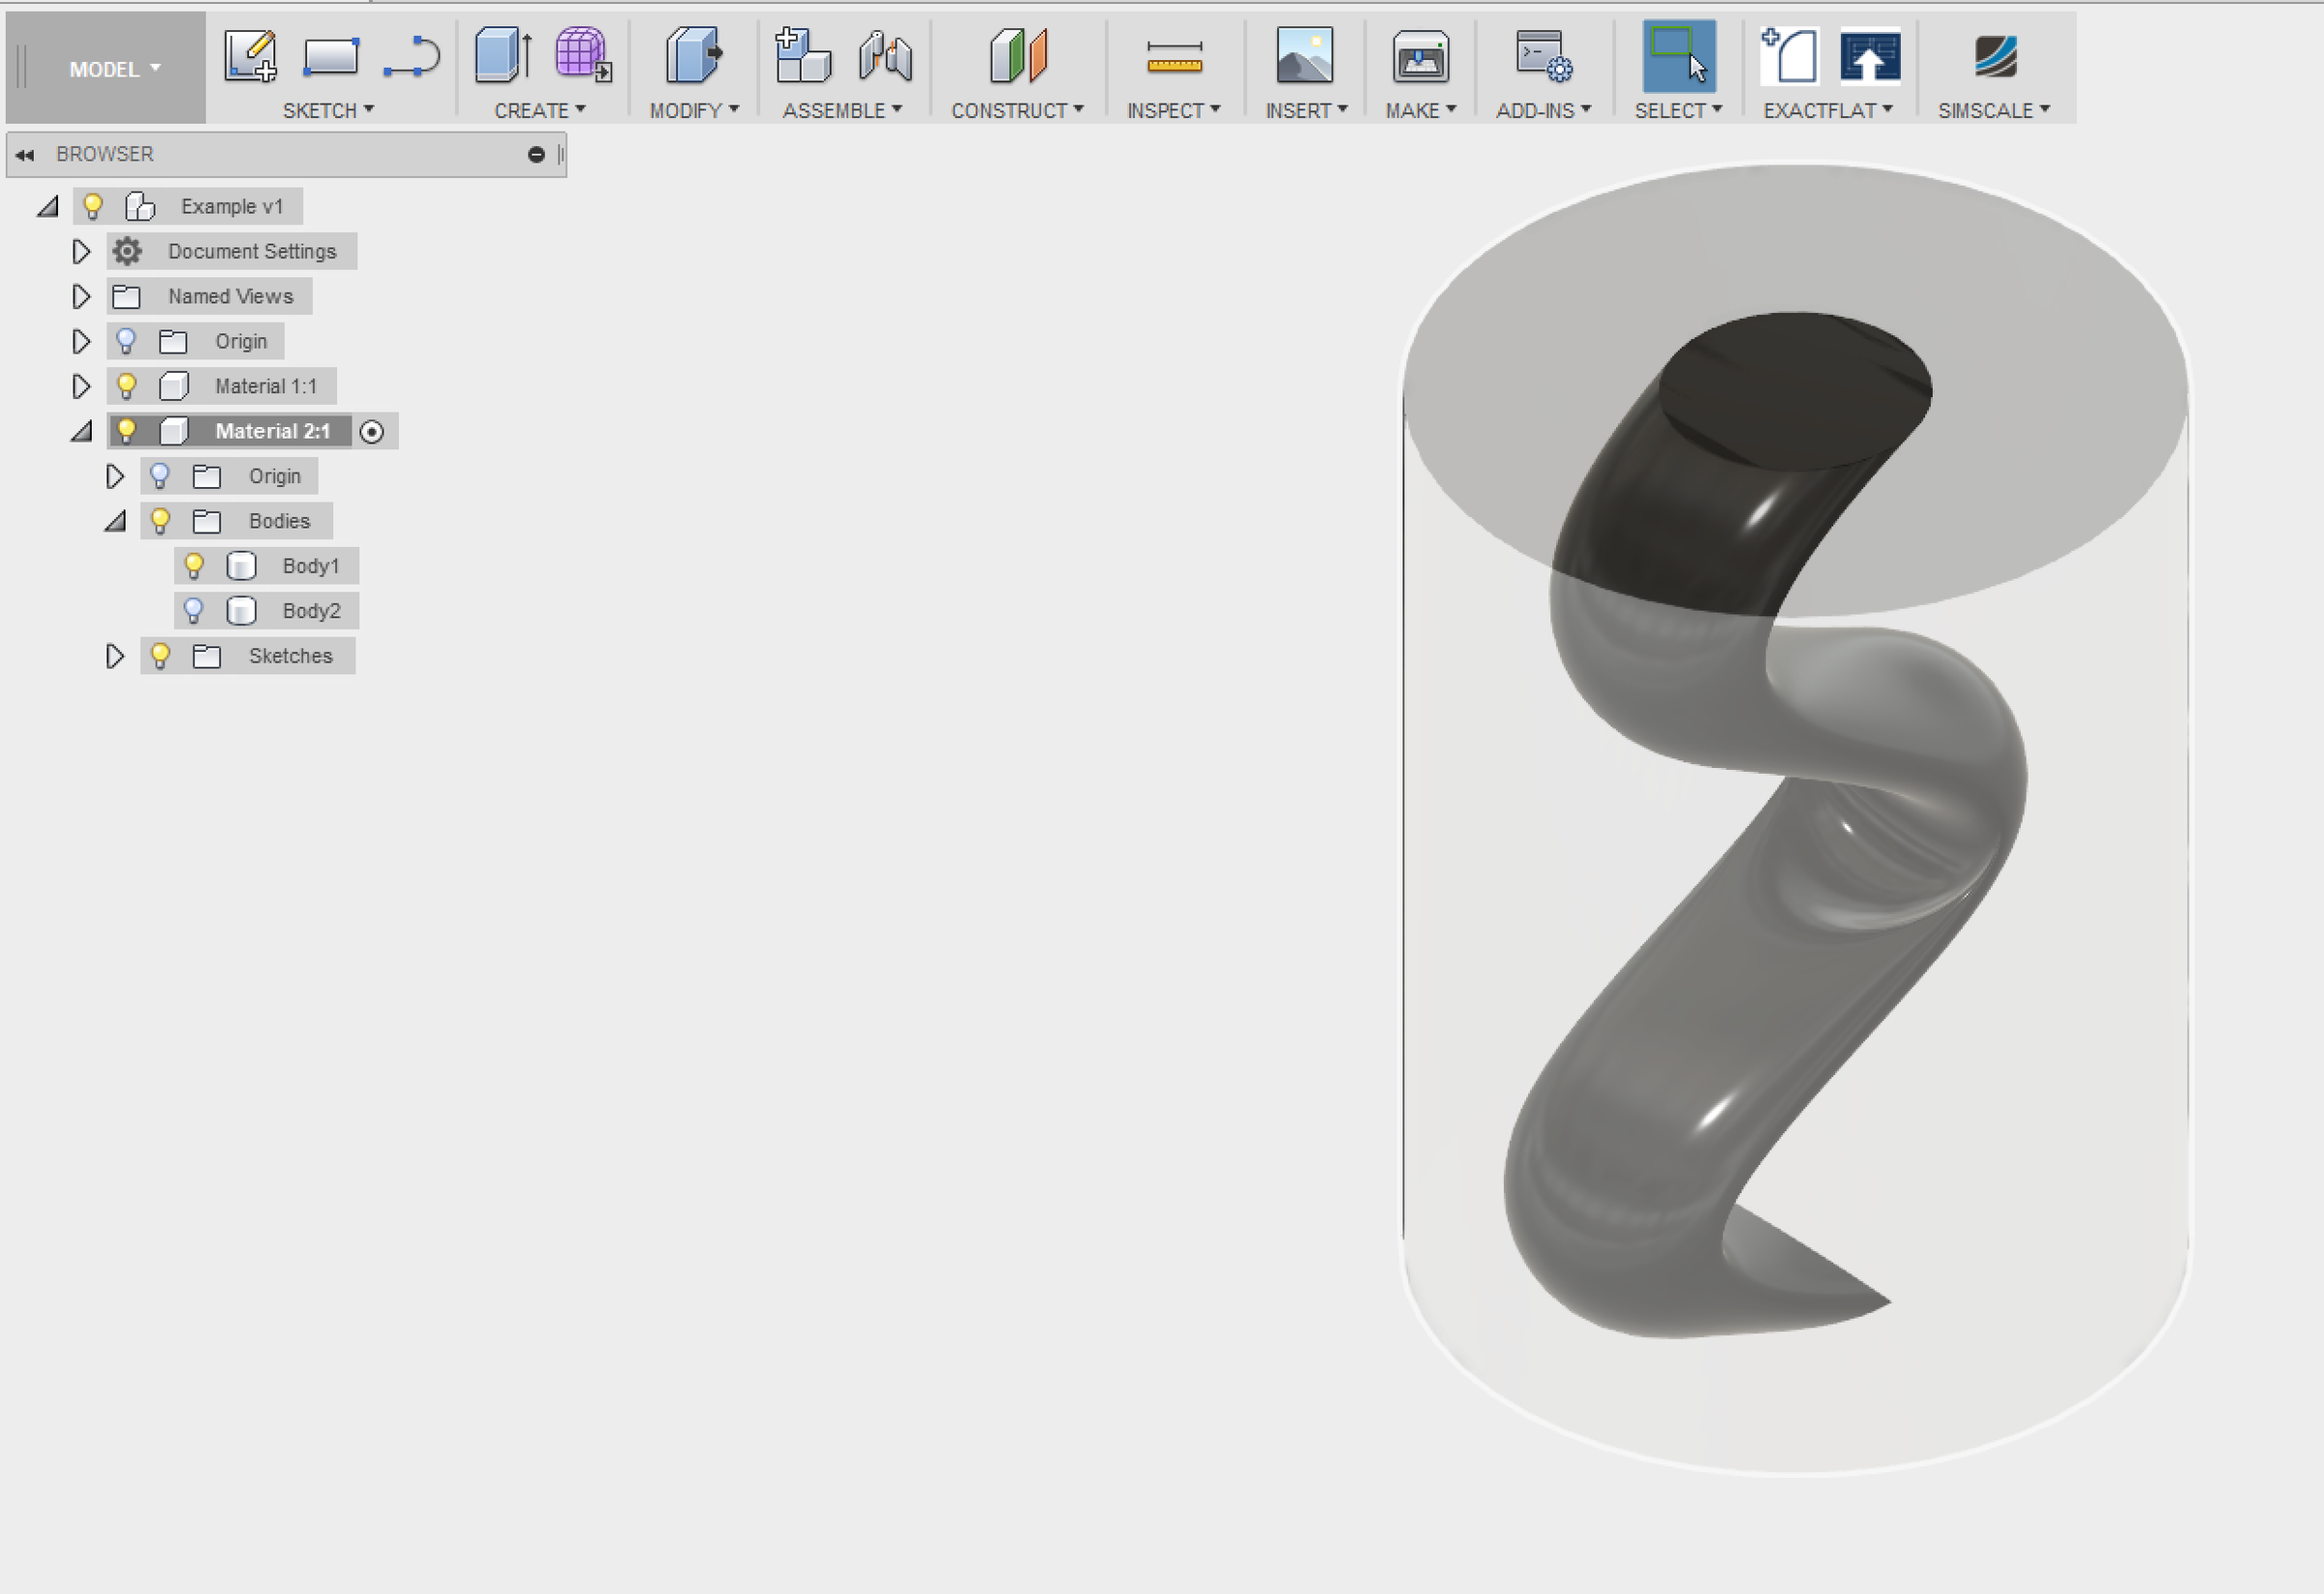Select Body2 in the browser tree
2324x1594 pixels.
point(311,610)
